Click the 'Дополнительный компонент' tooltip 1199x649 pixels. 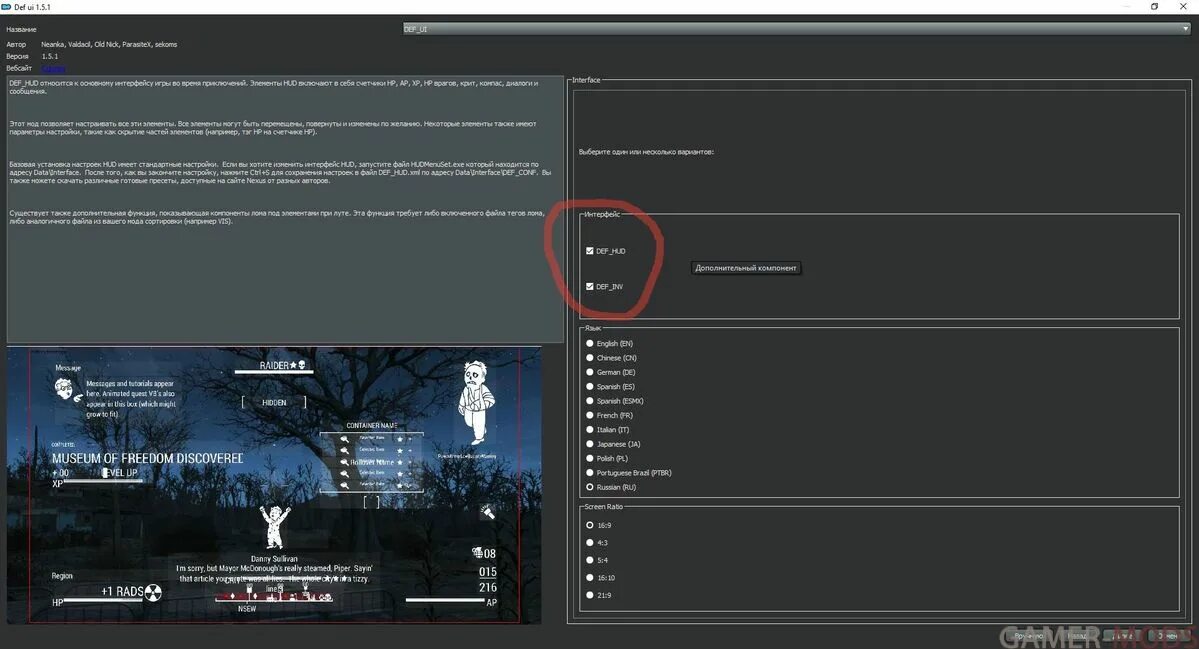click(x=746, y=268)
